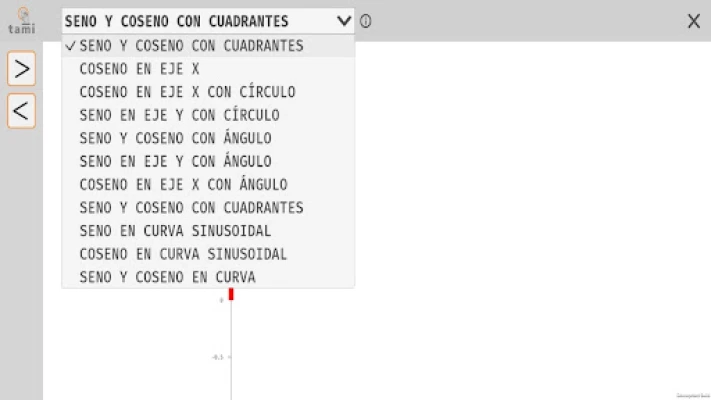
Task: Choose SENO EN CURVA SINUSOIDAL
Action: click(175, 231)
